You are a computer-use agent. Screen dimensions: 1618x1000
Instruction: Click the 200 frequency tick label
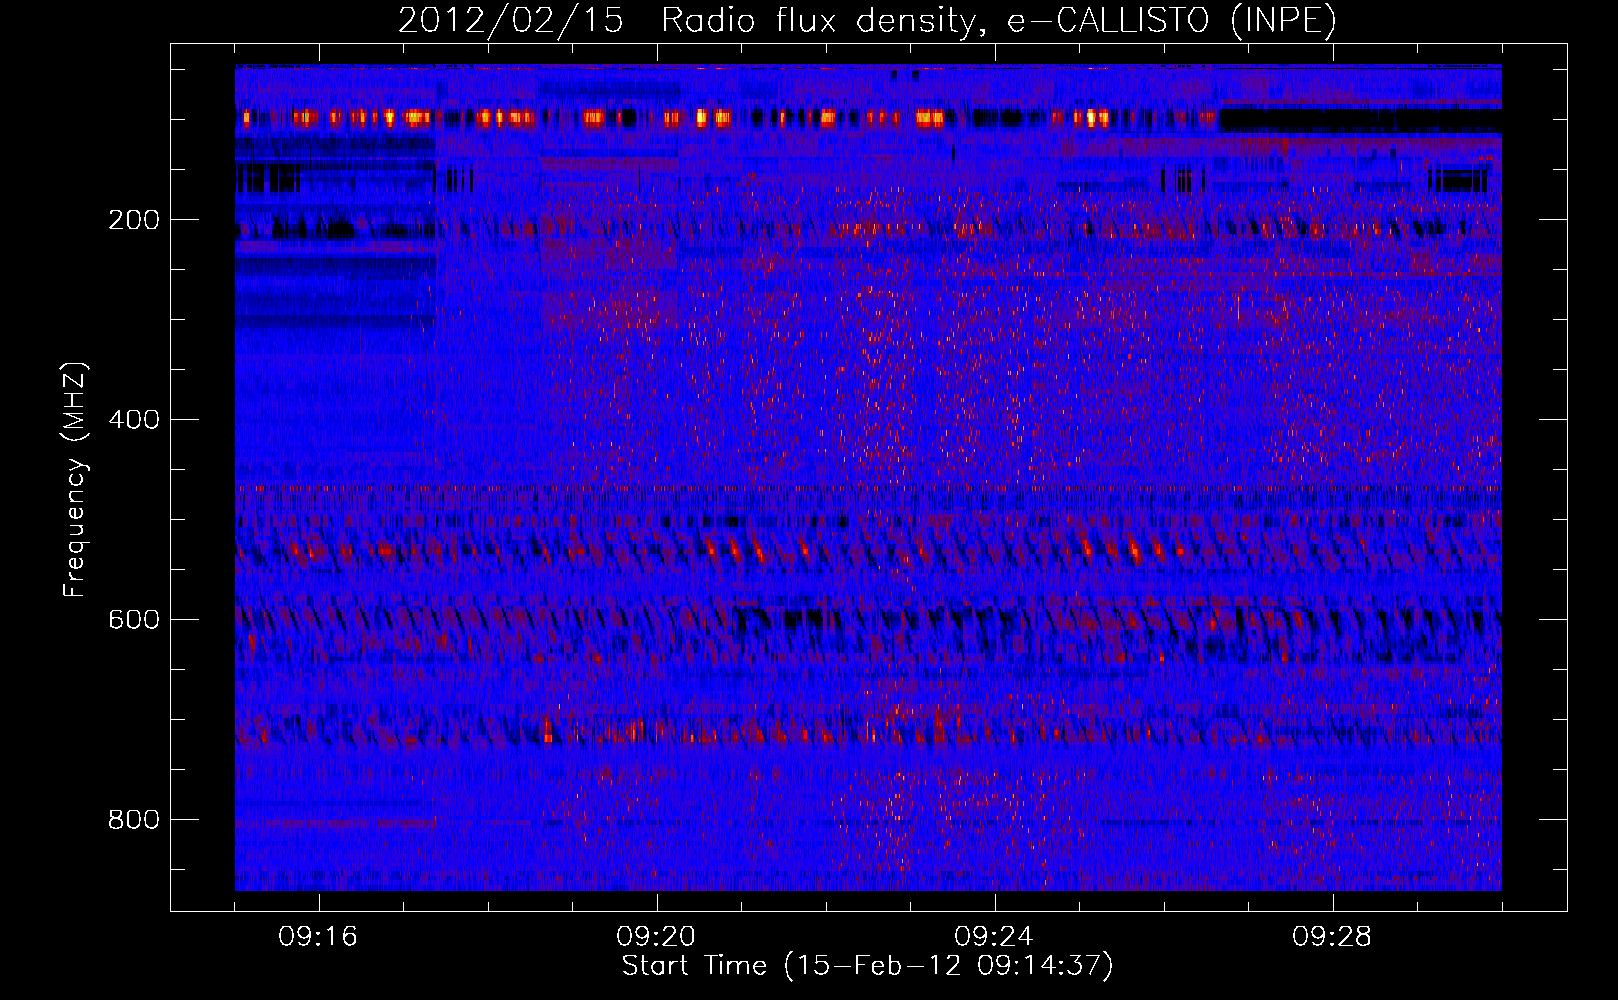[134, 220]
